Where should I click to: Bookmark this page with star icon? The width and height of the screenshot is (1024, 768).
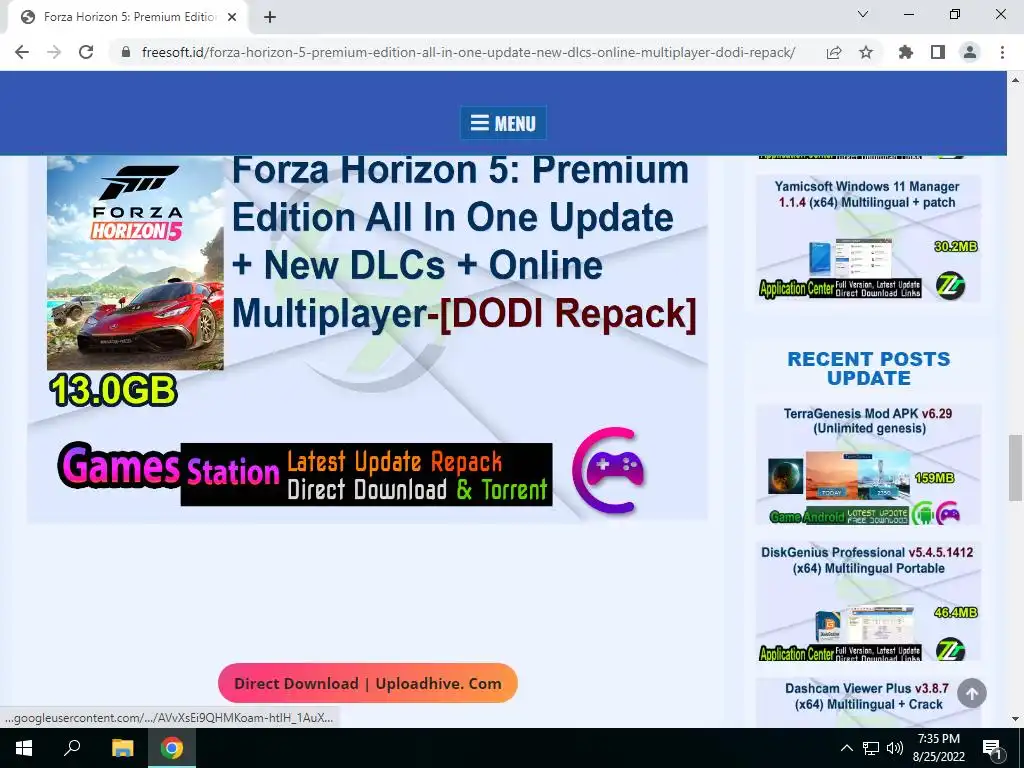(x=866, y=52)
